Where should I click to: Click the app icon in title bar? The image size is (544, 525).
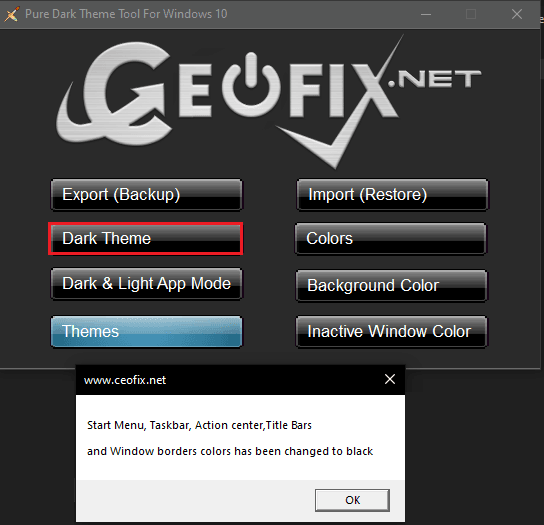(12, 14)
